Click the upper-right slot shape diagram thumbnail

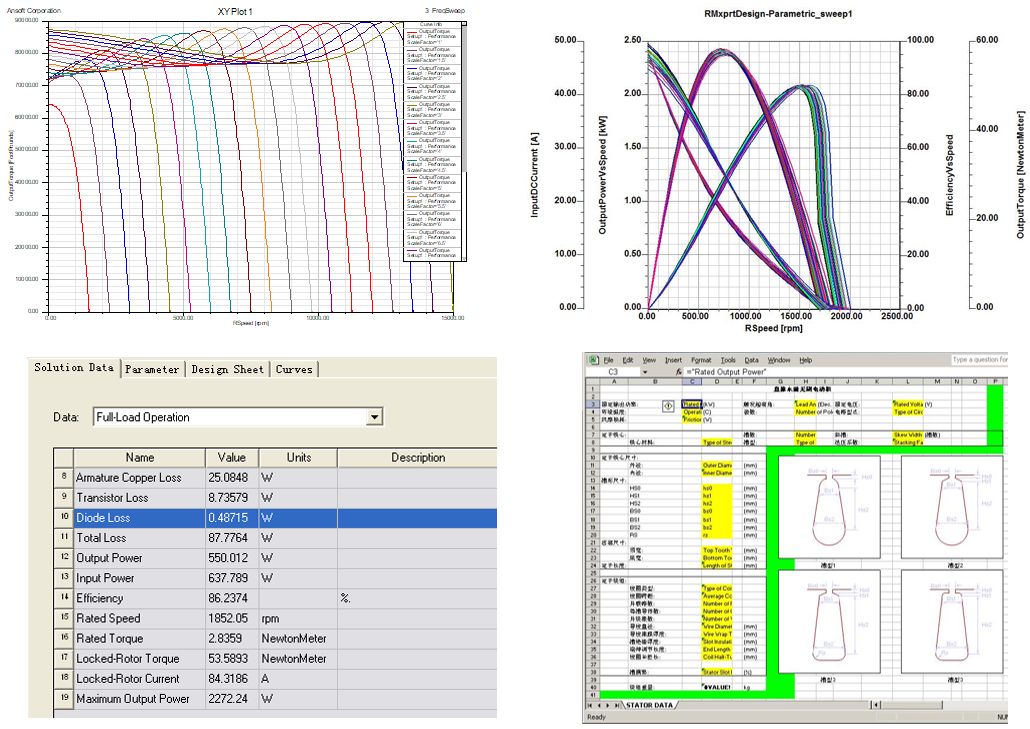(x=952, y=507)
